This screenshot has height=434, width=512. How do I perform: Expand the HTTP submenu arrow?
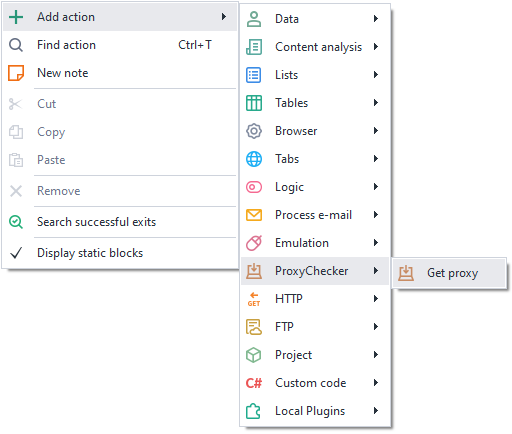coord(376,299)
